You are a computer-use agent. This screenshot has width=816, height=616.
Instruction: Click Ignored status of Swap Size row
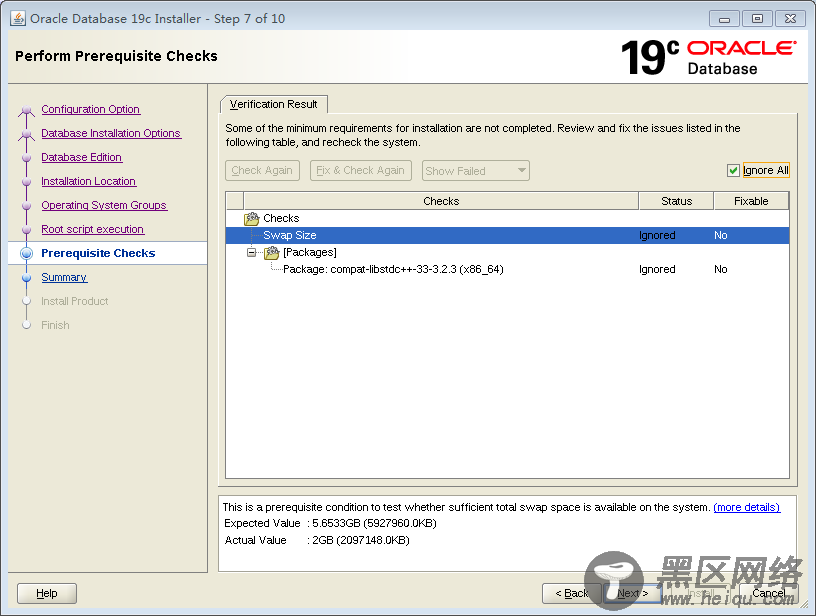[657, 235]
